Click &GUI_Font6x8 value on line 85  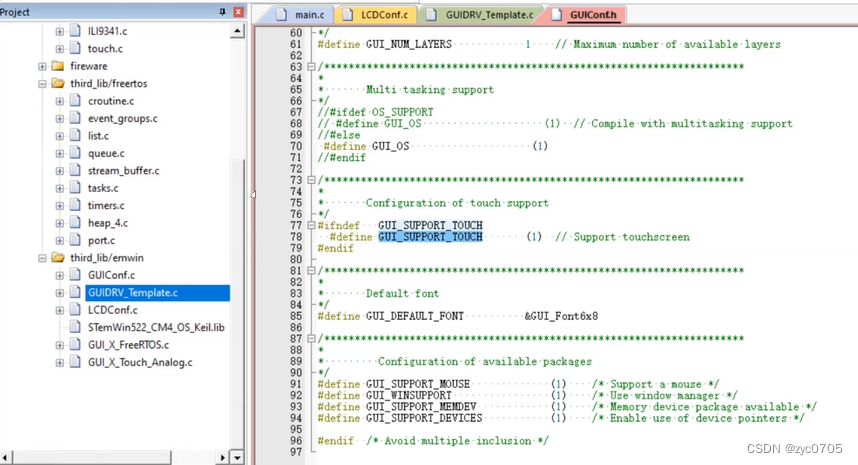tap(561, 316)
